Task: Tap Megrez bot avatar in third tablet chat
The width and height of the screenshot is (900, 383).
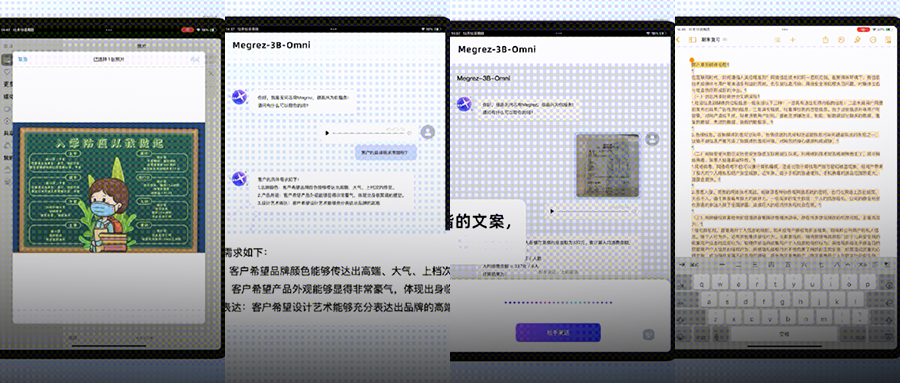Action: [464, 105]
